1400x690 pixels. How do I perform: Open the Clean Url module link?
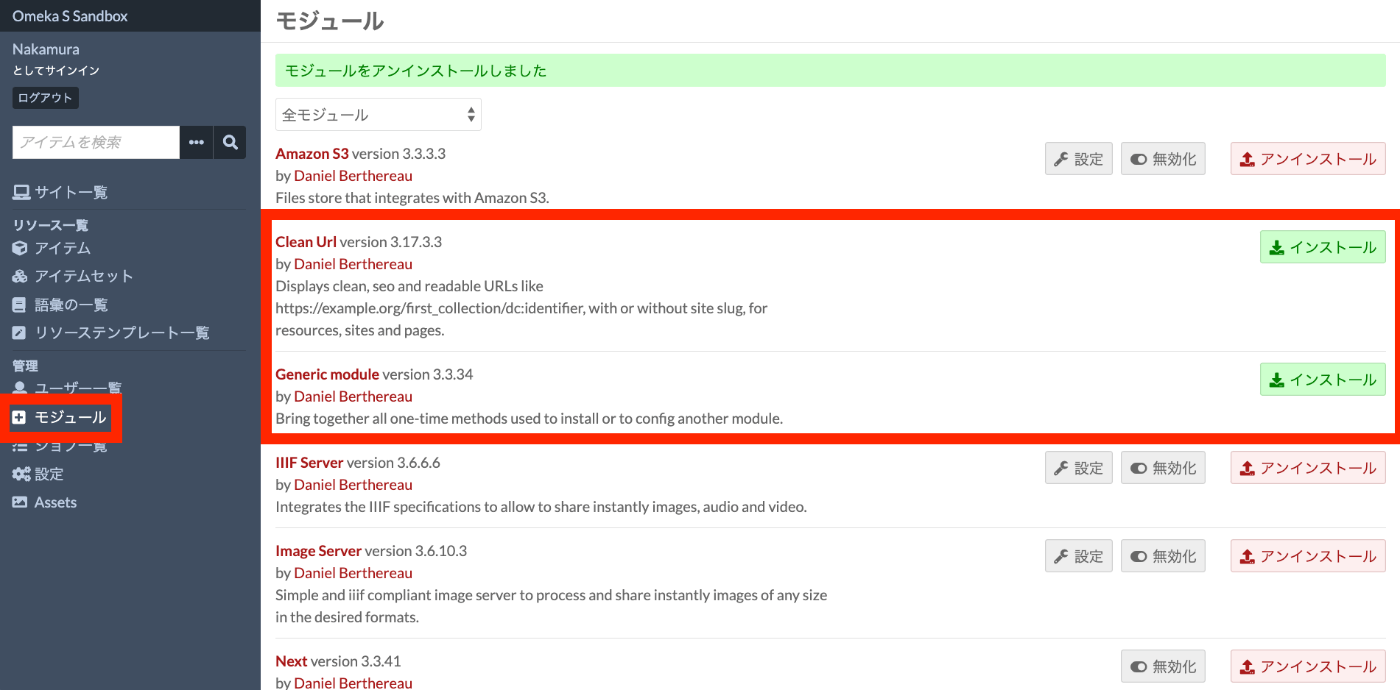pyautogui.click(x=306, y=242)
